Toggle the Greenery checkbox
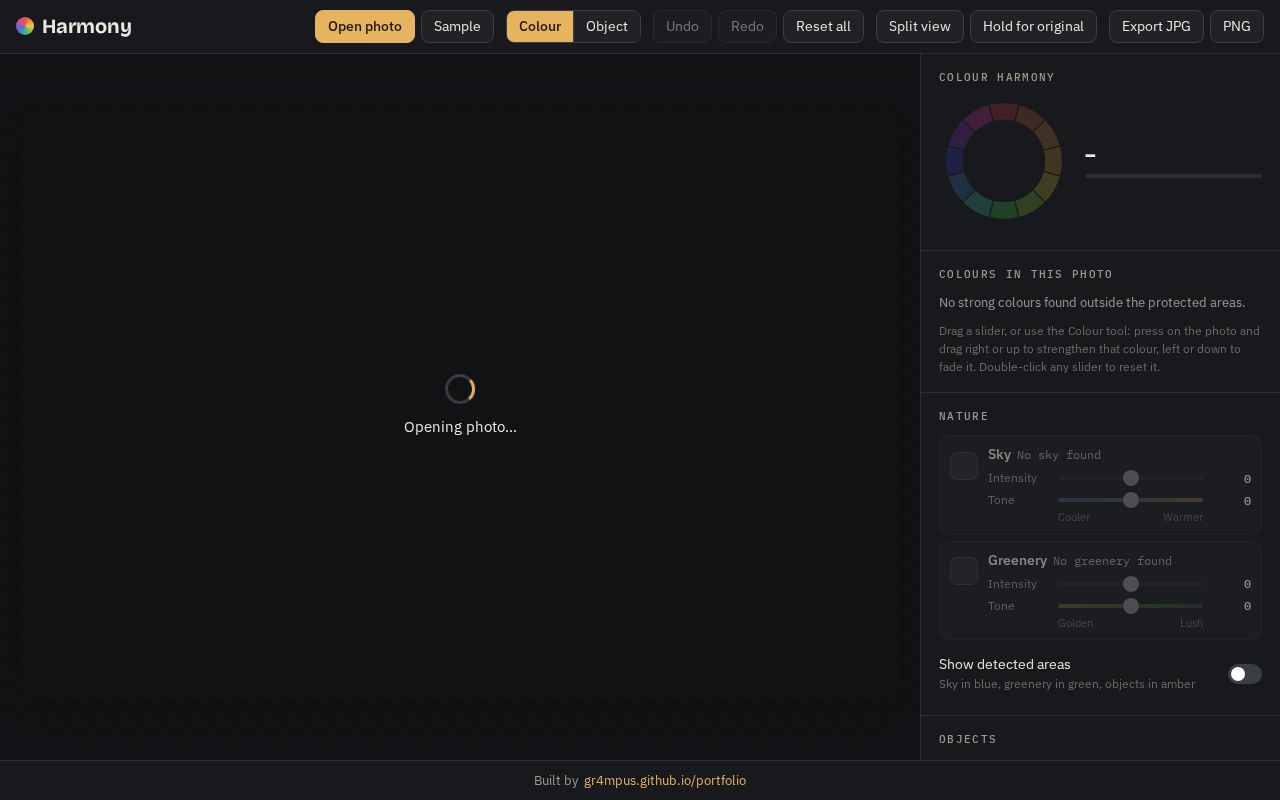 point(964,571)
